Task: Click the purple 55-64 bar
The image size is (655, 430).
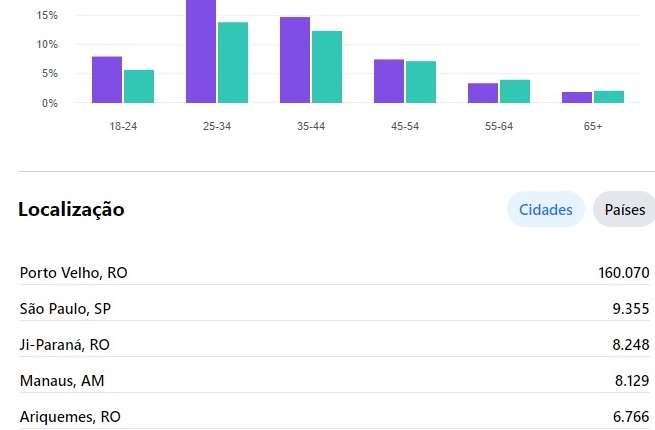Action: [483, 93]
